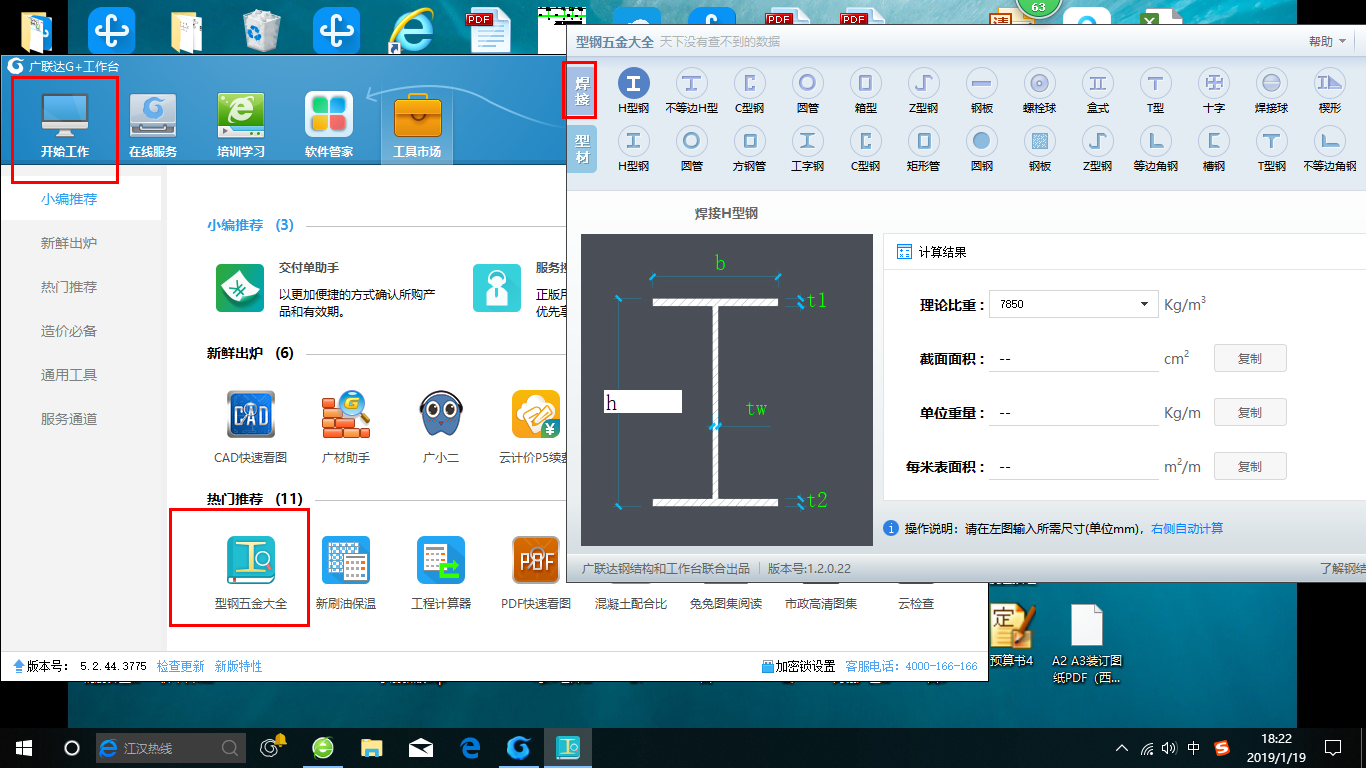Viewport: 1366px width, 768px height.
Task: Select welded C型钢 in the 焊接 row
Action: (x=749, y=91)
